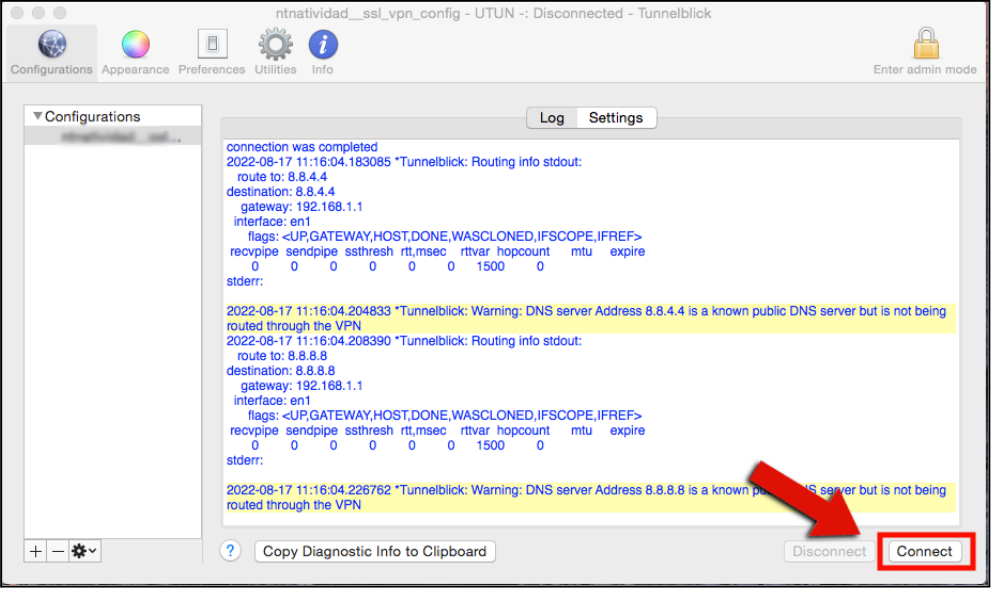Click the Connect button

coord(924,551)
